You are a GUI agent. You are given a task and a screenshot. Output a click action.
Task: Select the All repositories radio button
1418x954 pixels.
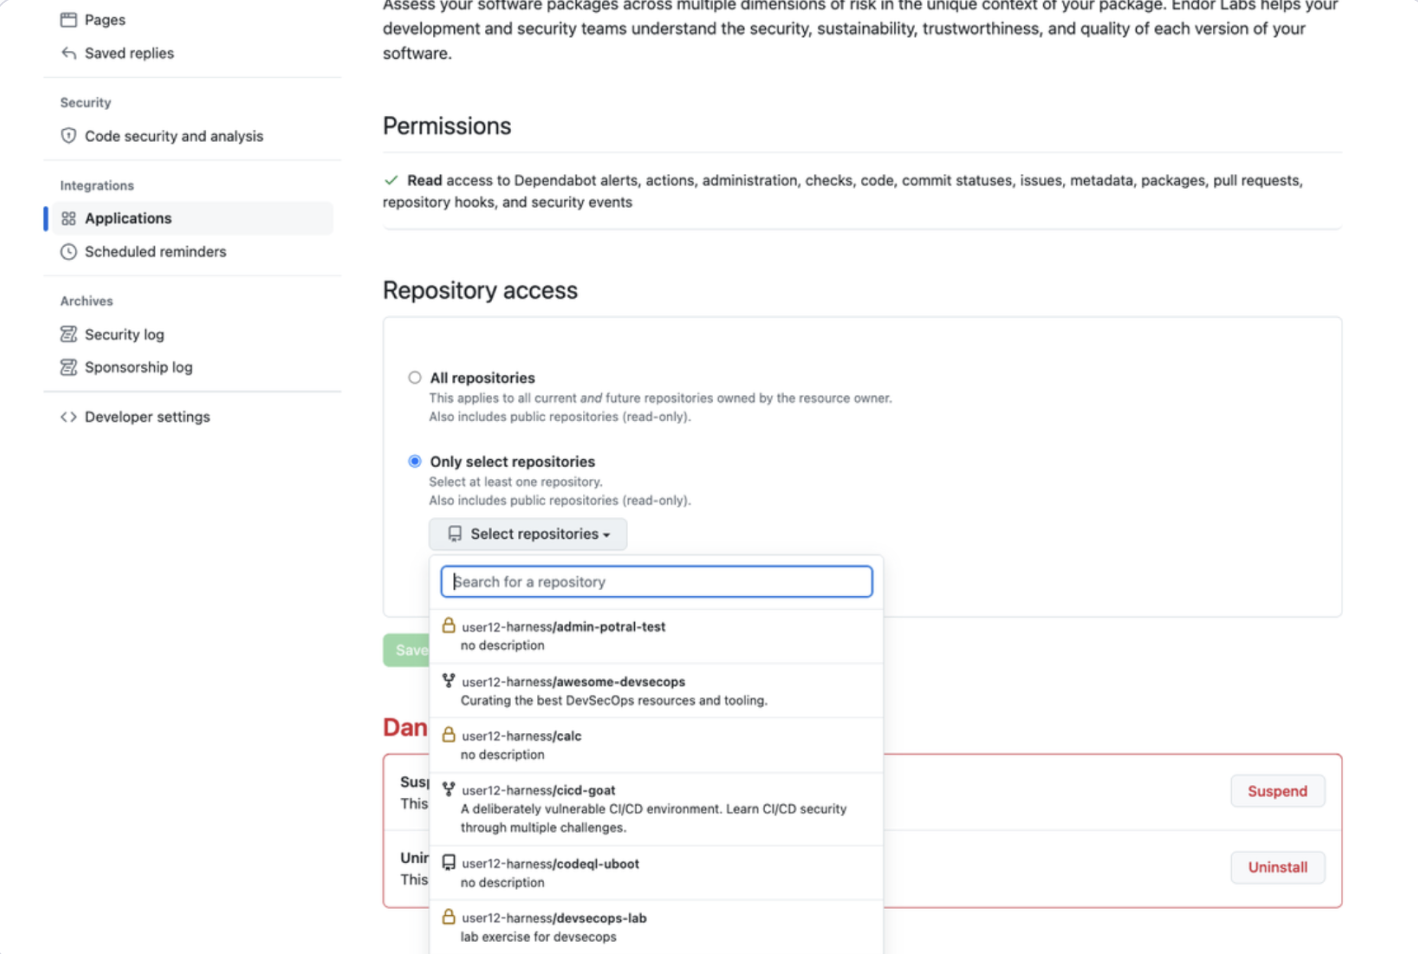415,378
